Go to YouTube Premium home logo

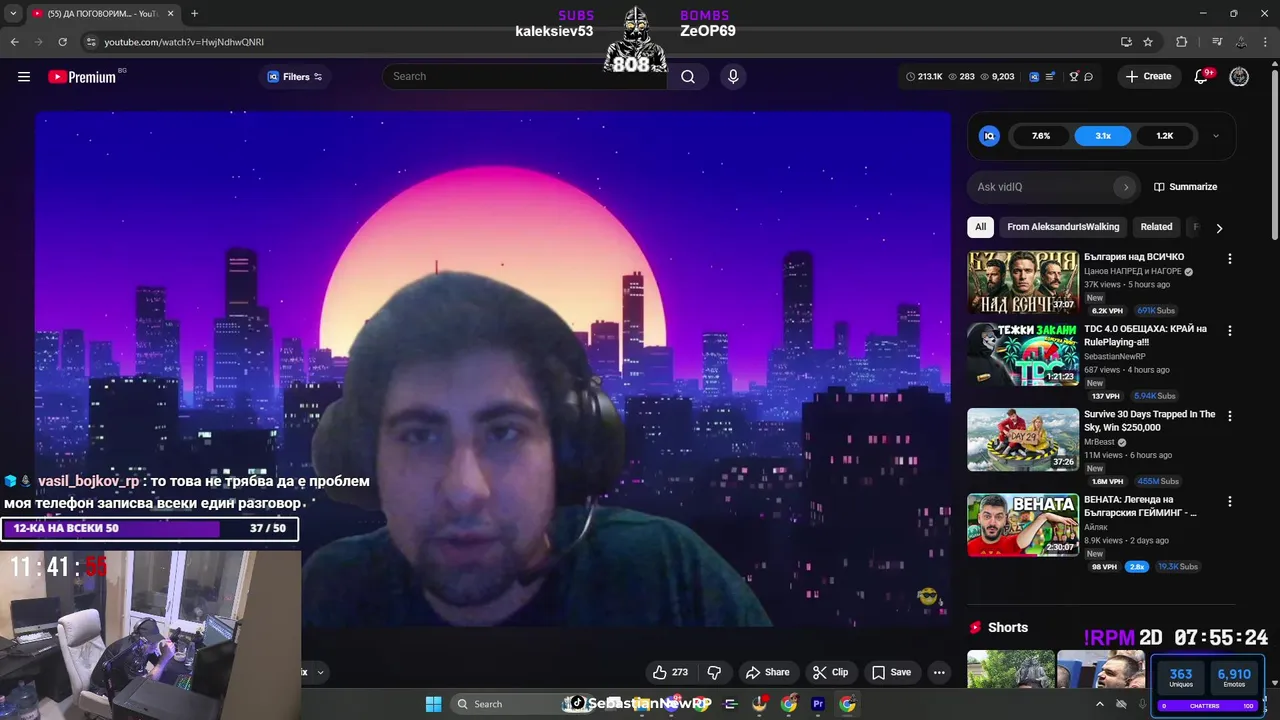click(82, 77)
